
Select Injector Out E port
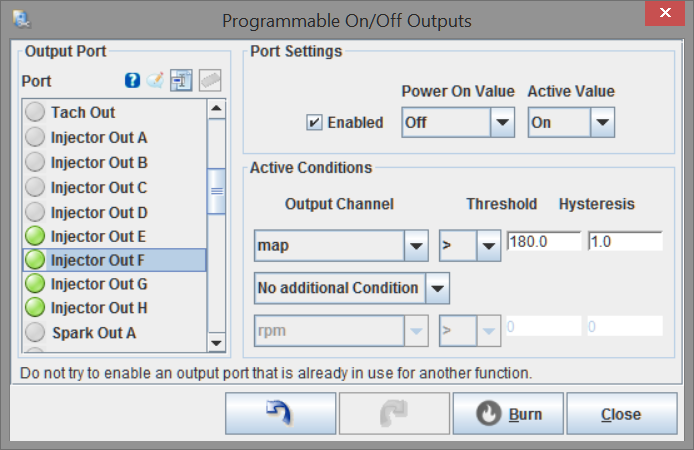[114, 236]
